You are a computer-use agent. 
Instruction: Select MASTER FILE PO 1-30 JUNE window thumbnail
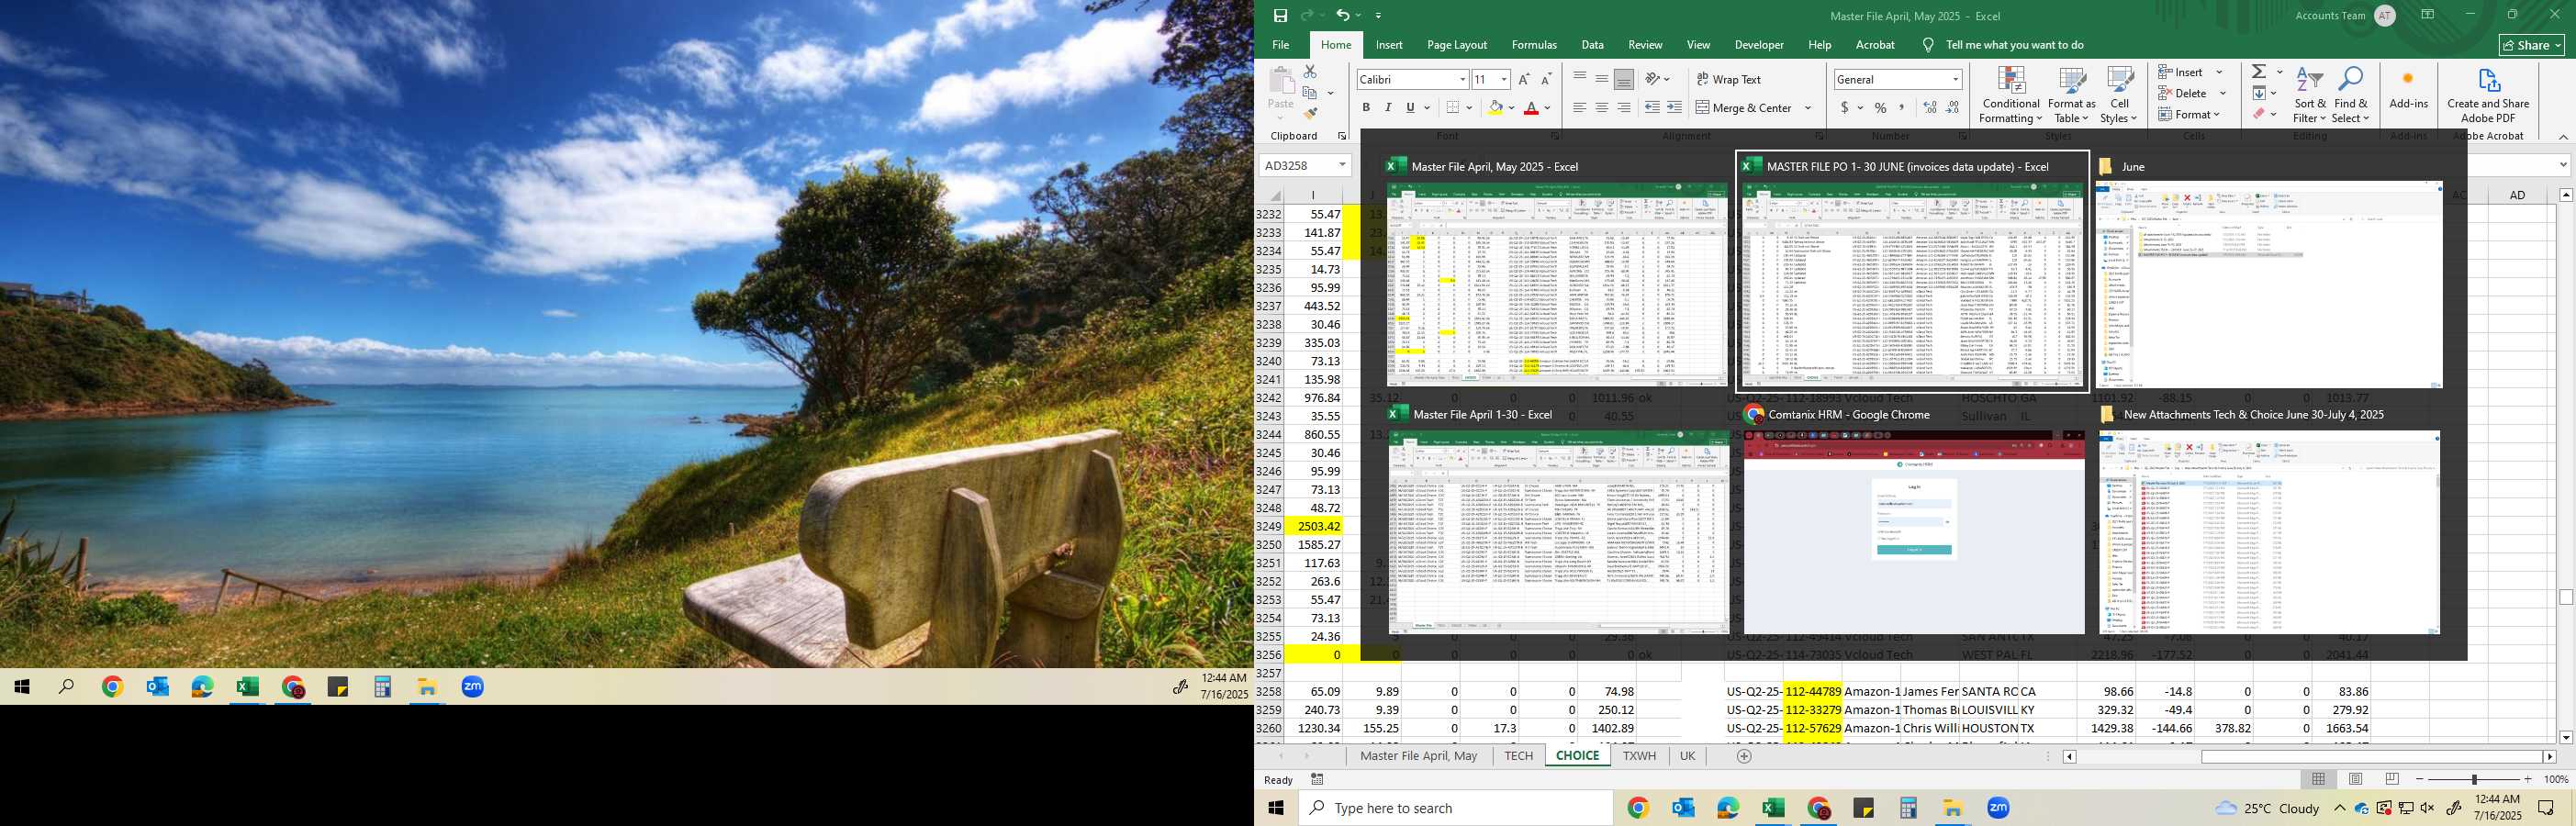click(1912, 271)
